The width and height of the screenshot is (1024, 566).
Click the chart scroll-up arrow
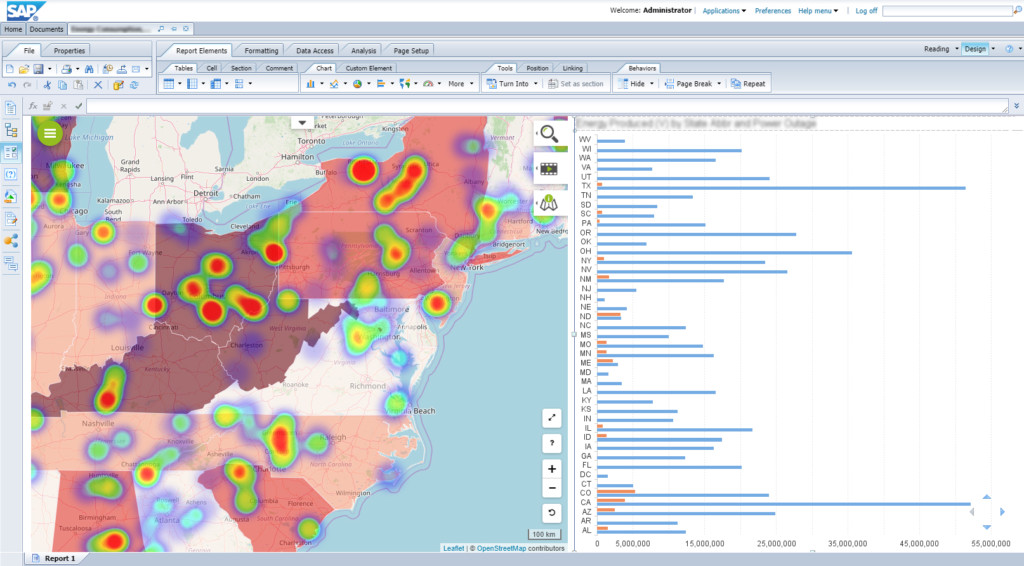(x=987, y=497)
